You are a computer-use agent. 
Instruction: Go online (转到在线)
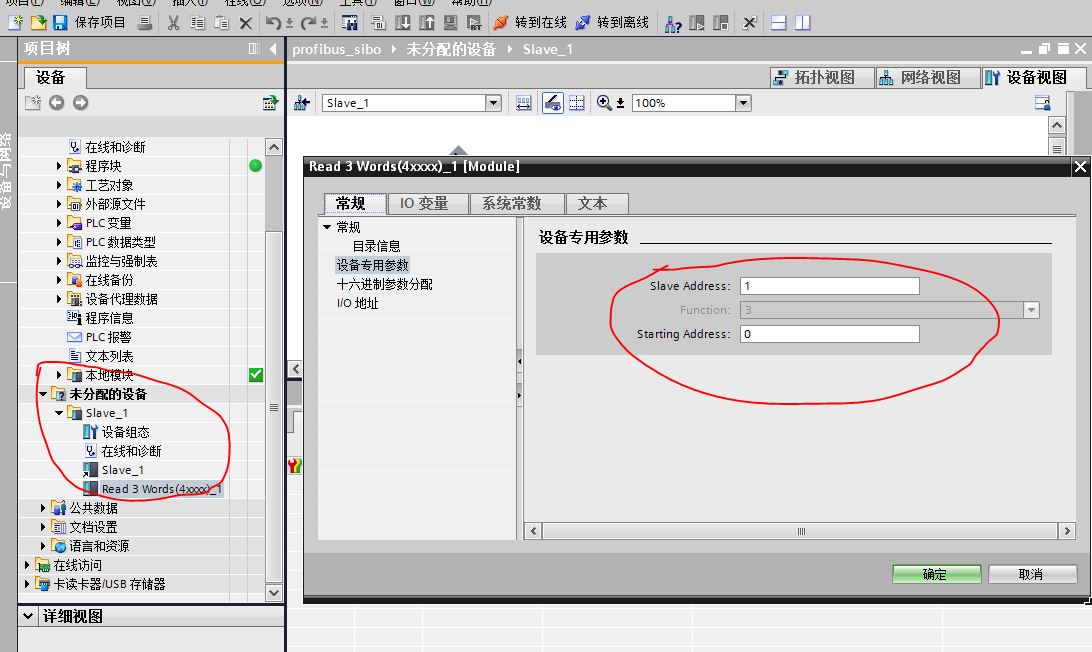pyautogui.click(x=529, y=23)
